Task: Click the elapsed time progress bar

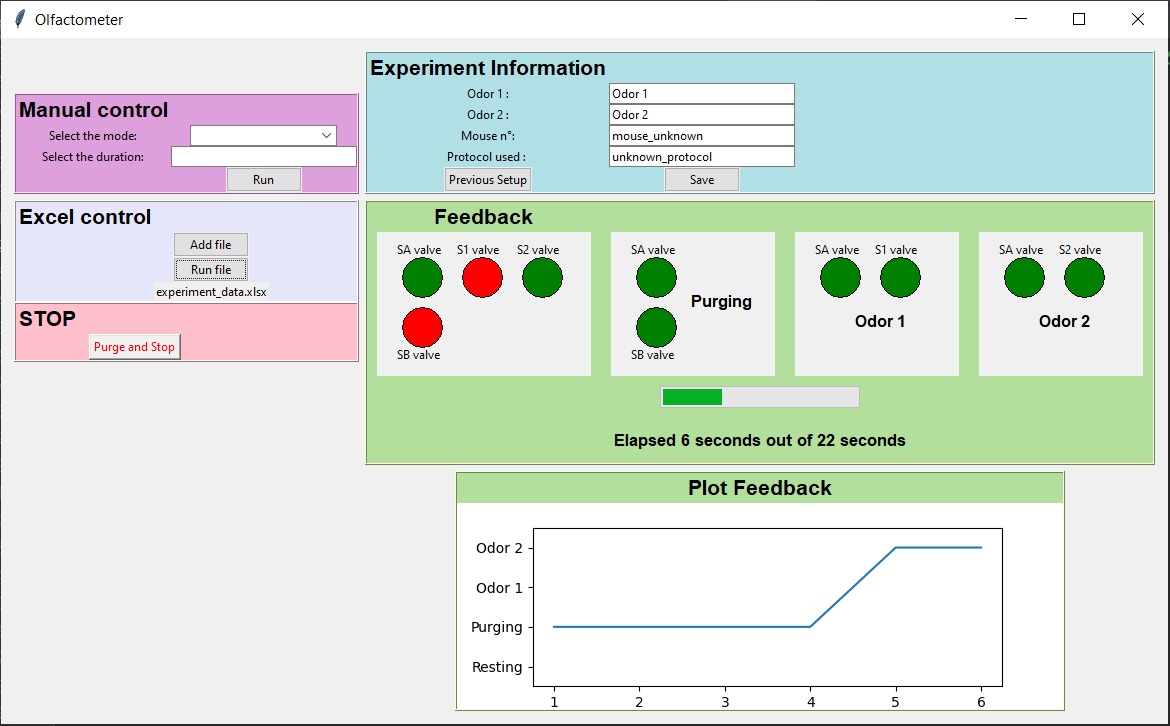Action: coord(760,397)
